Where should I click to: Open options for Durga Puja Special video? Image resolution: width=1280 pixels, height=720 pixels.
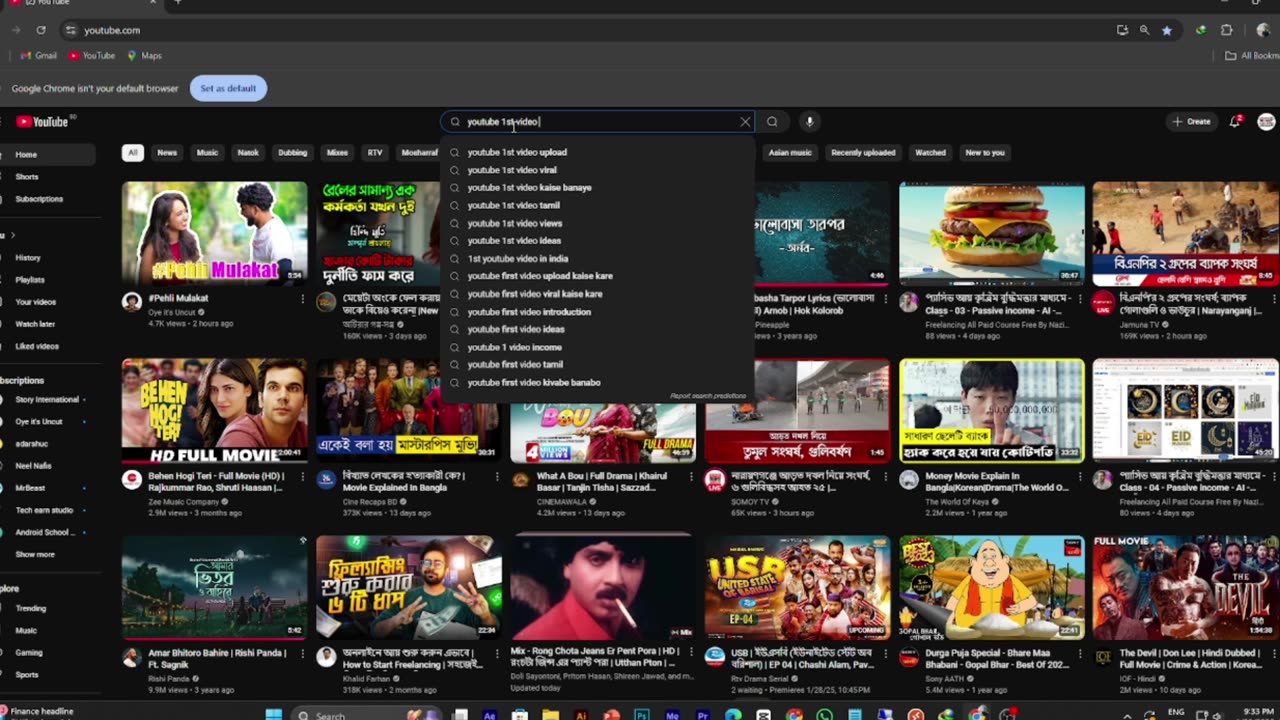1080,654
